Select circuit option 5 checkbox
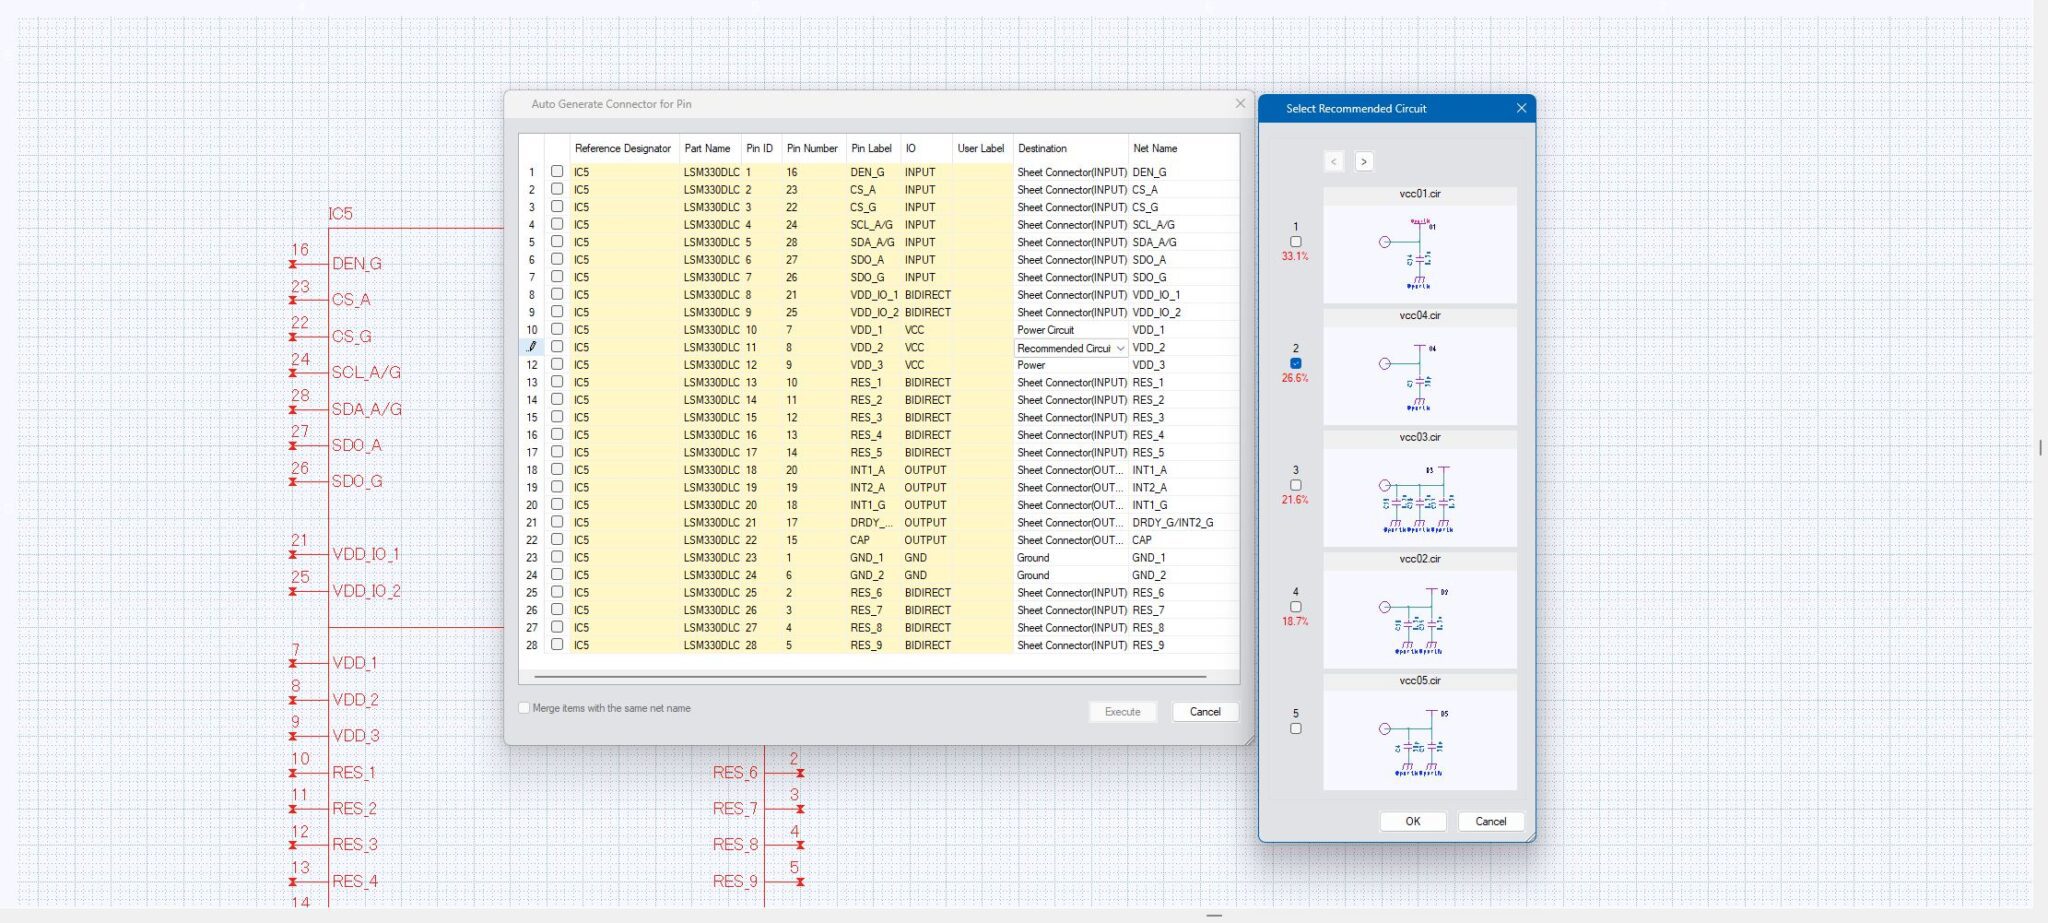The image size is (2048, 923). 1296,728
